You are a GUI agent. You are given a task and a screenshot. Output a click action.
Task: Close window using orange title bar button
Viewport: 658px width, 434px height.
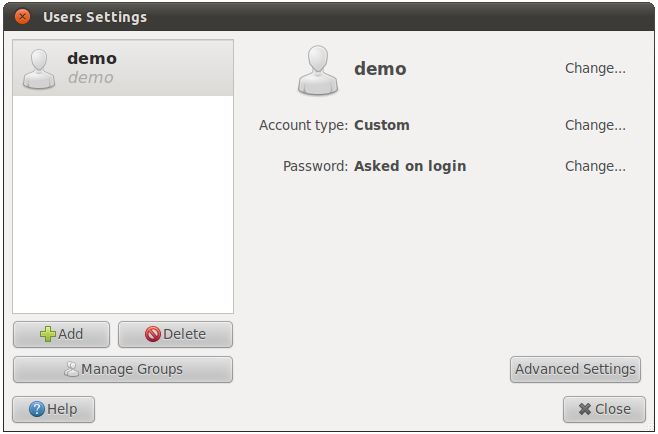tap(22, 17)
